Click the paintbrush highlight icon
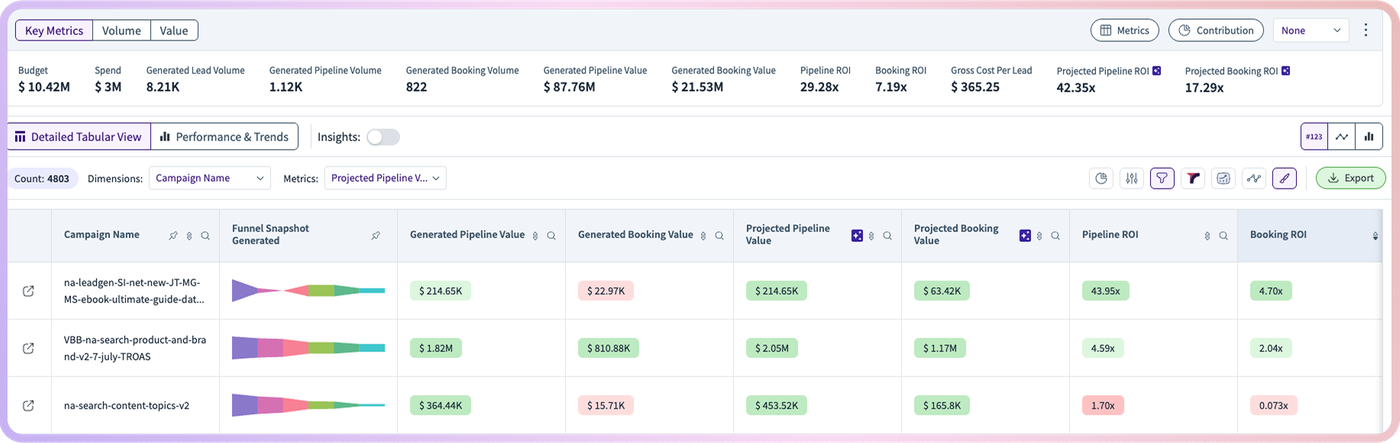 [x=1284, y=179]
